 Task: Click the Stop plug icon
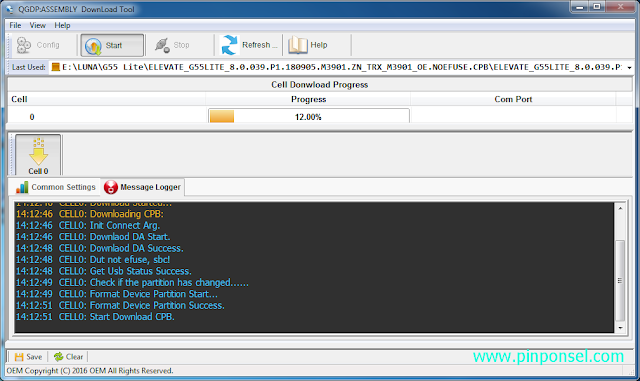(162, 45)
